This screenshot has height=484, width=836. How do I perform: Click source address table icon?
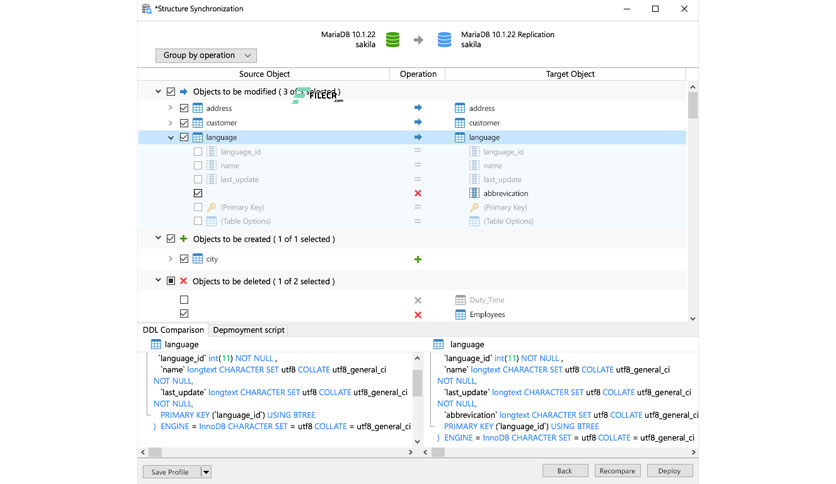[197, 108]
